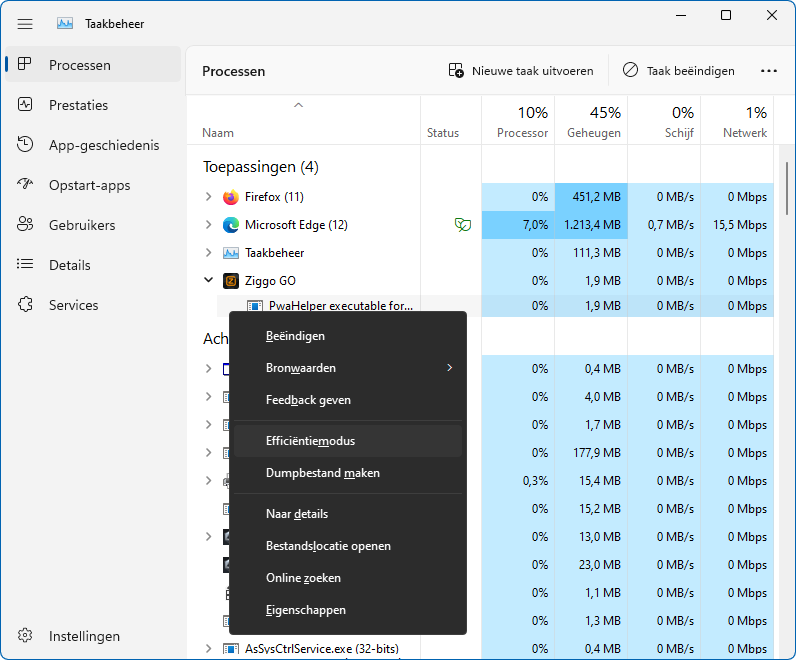Select the PwaHelper executable process name
This screenshot has width=798, height=660.
coord(340,306)
